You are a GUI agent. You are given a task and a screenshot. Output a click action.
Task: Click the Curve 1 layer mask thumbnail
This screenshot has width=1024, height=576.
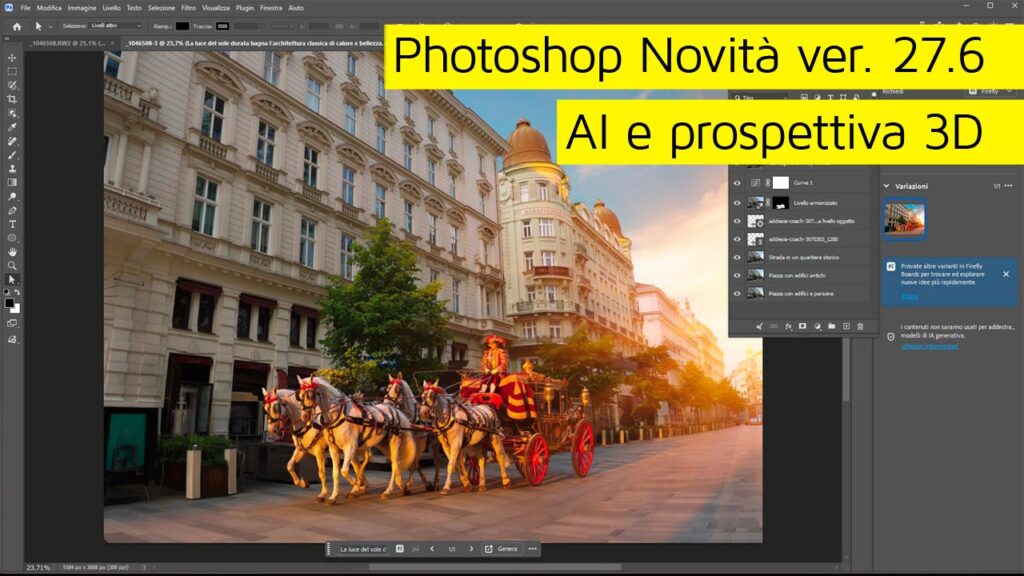point(781,183)
